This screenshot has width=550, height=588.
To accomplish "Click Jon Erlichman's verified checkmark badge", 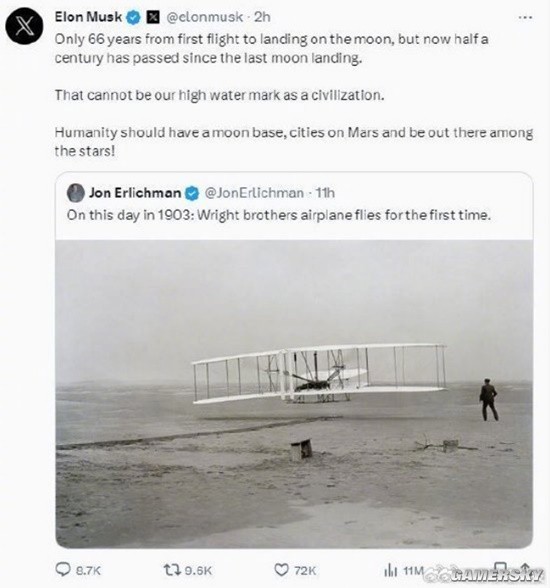I will pyautogui.click(x=192, y=193).
